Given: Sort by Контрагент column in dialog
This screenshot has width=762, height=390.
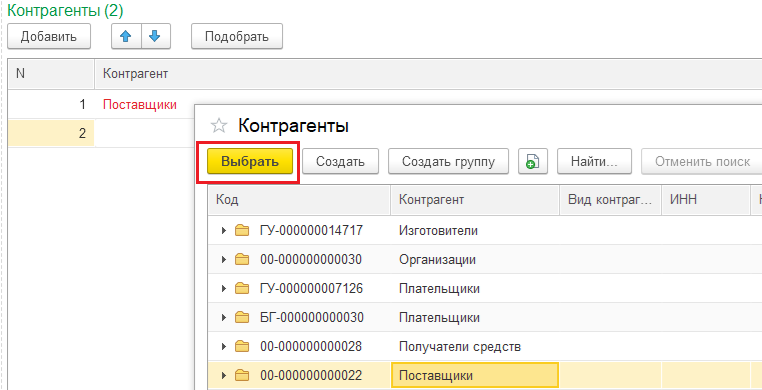Looking at the screenshot, I should click(475, 200).
